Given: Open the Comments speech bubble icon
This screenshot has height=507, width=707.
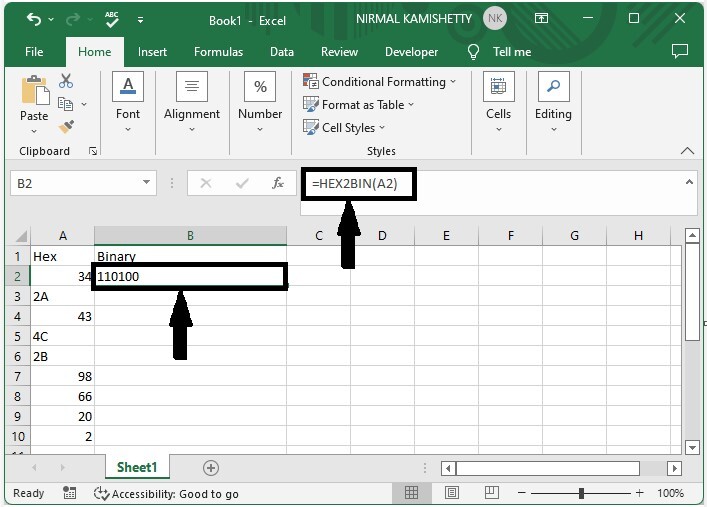Looking at the screenshot, I should pyautogui.click(x=679, y=51).
